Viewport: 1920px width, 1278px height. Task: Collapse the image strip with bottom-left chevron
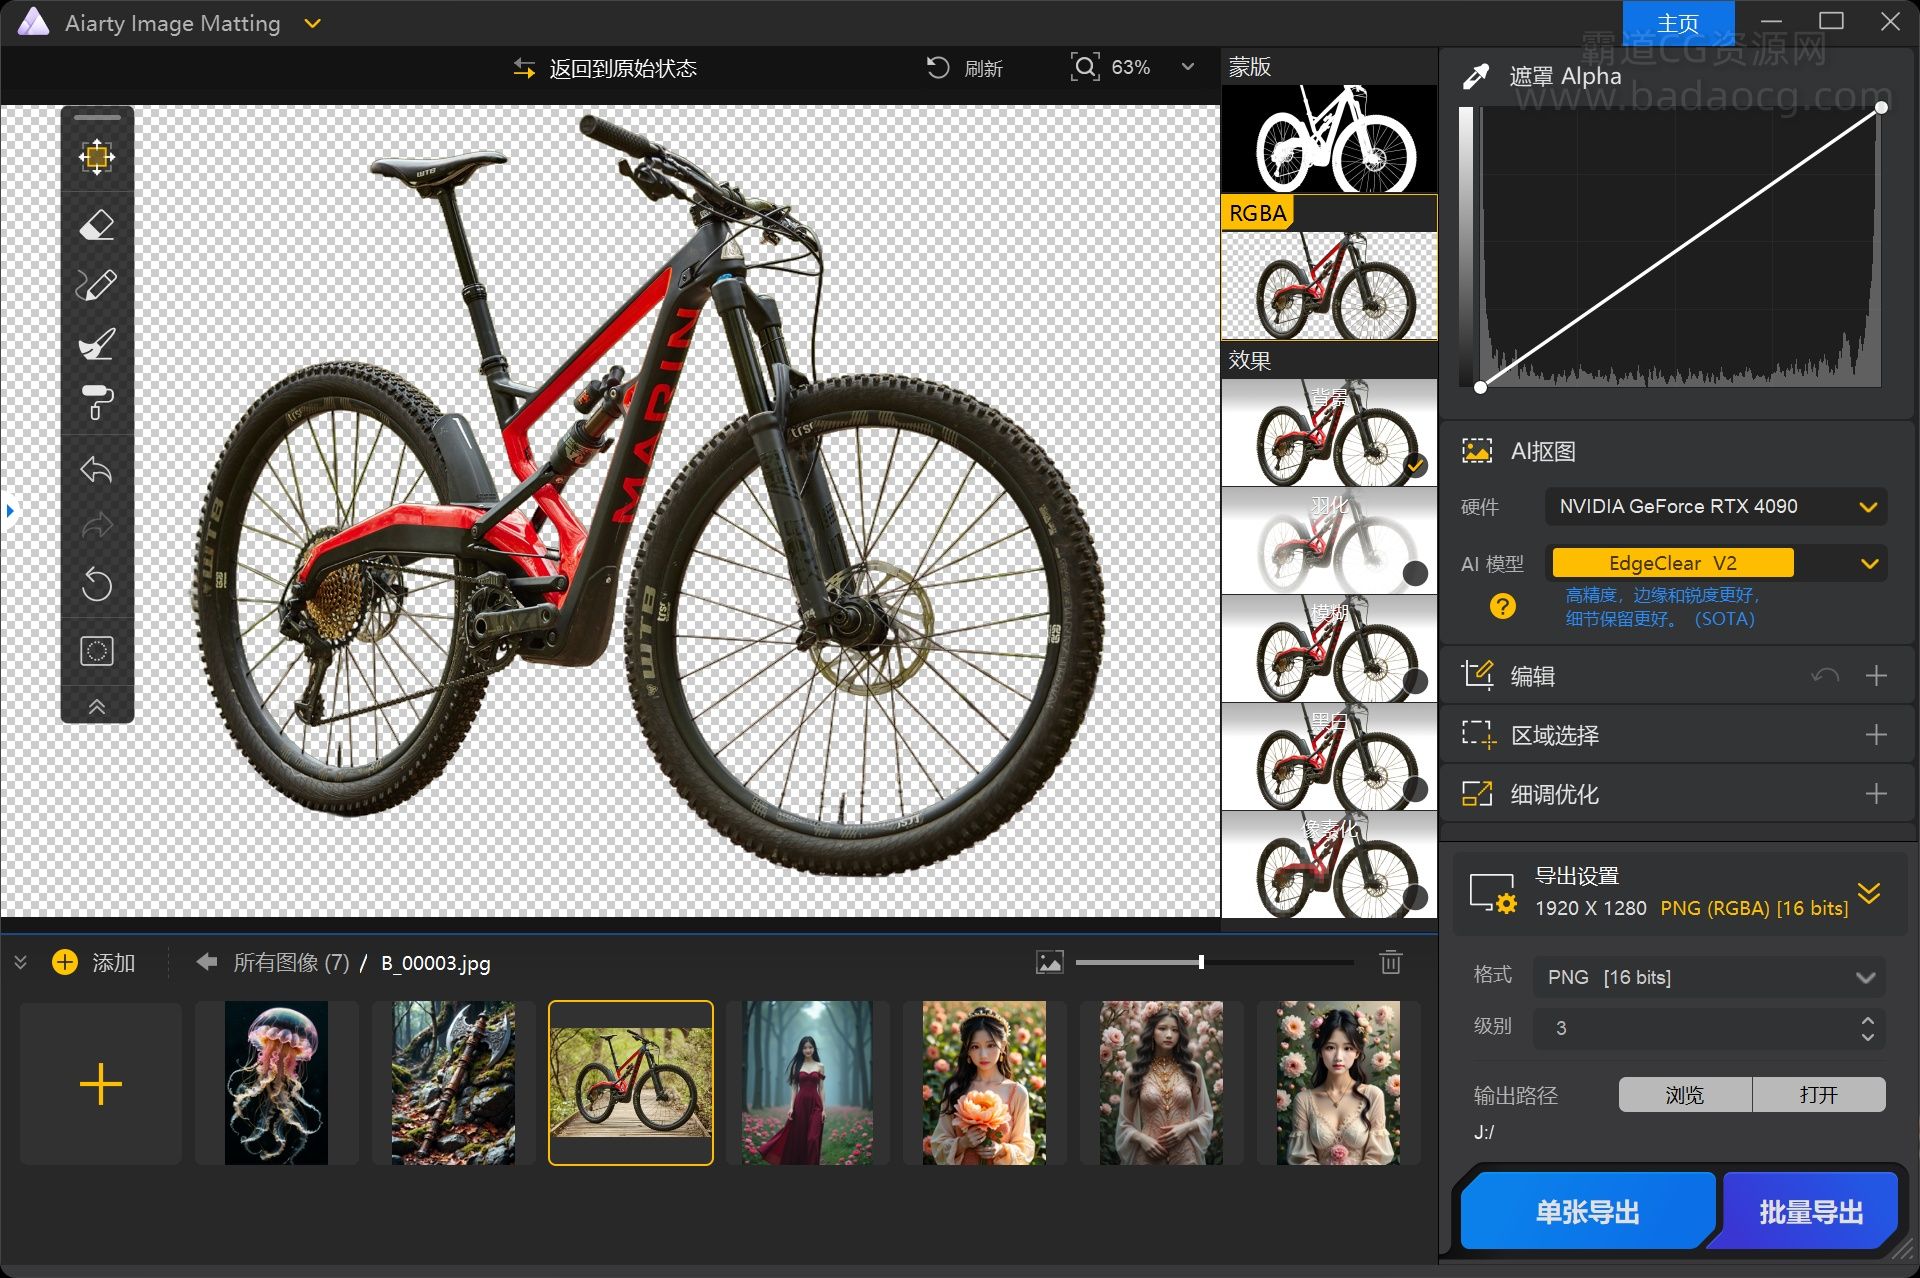[20, 962]
